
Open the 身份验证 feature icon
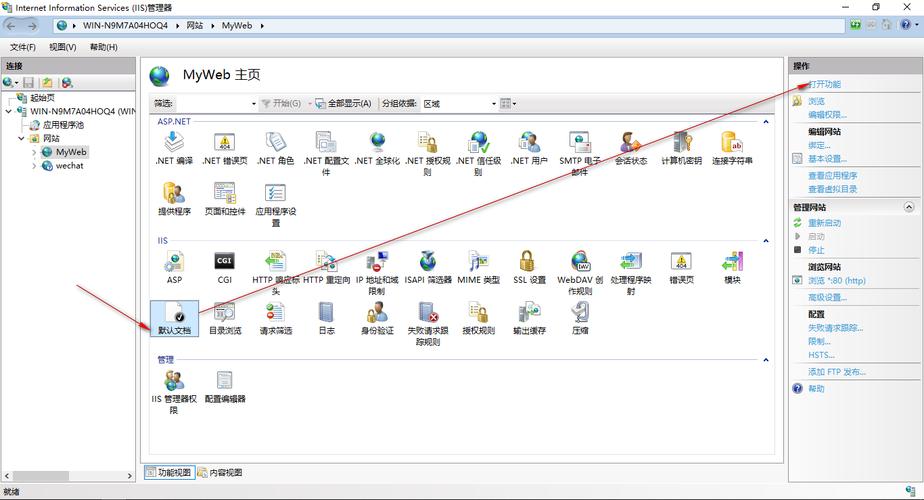click(x=377, y=314)
